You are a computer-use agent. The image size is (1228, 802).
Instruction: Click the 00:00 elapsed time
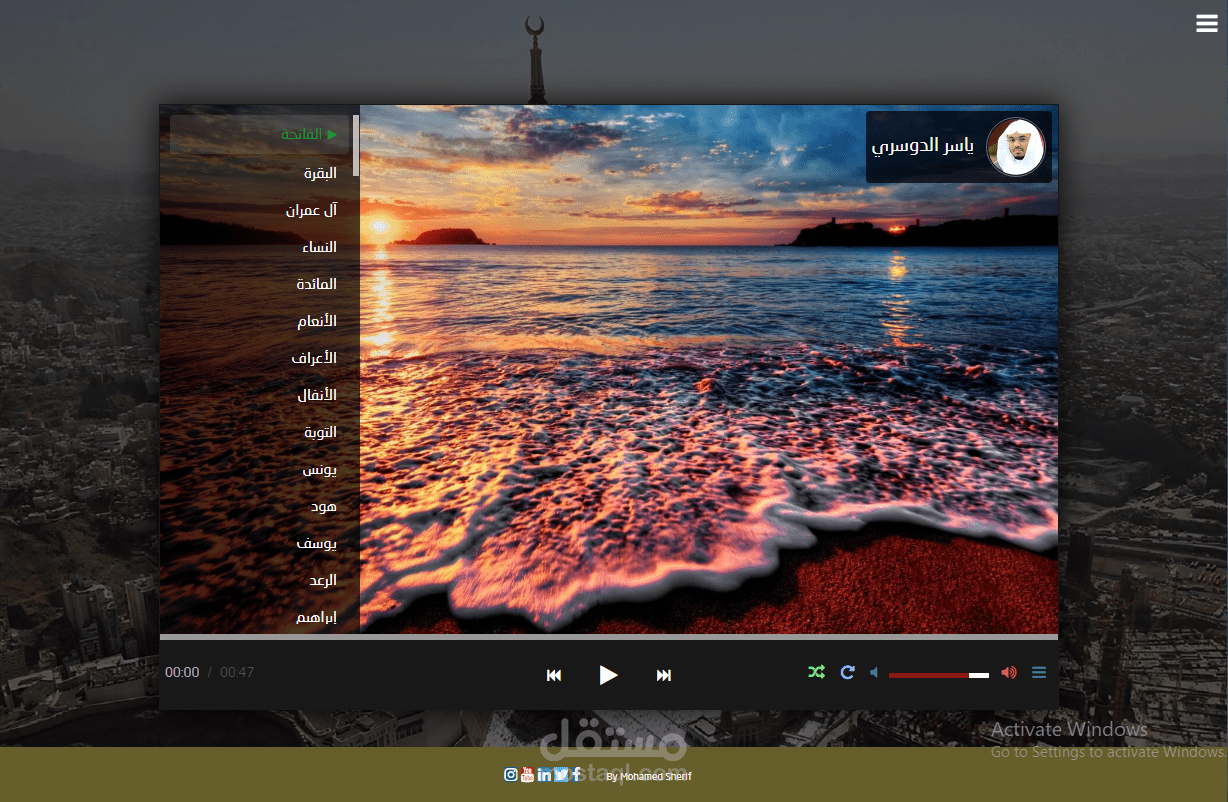182,672
